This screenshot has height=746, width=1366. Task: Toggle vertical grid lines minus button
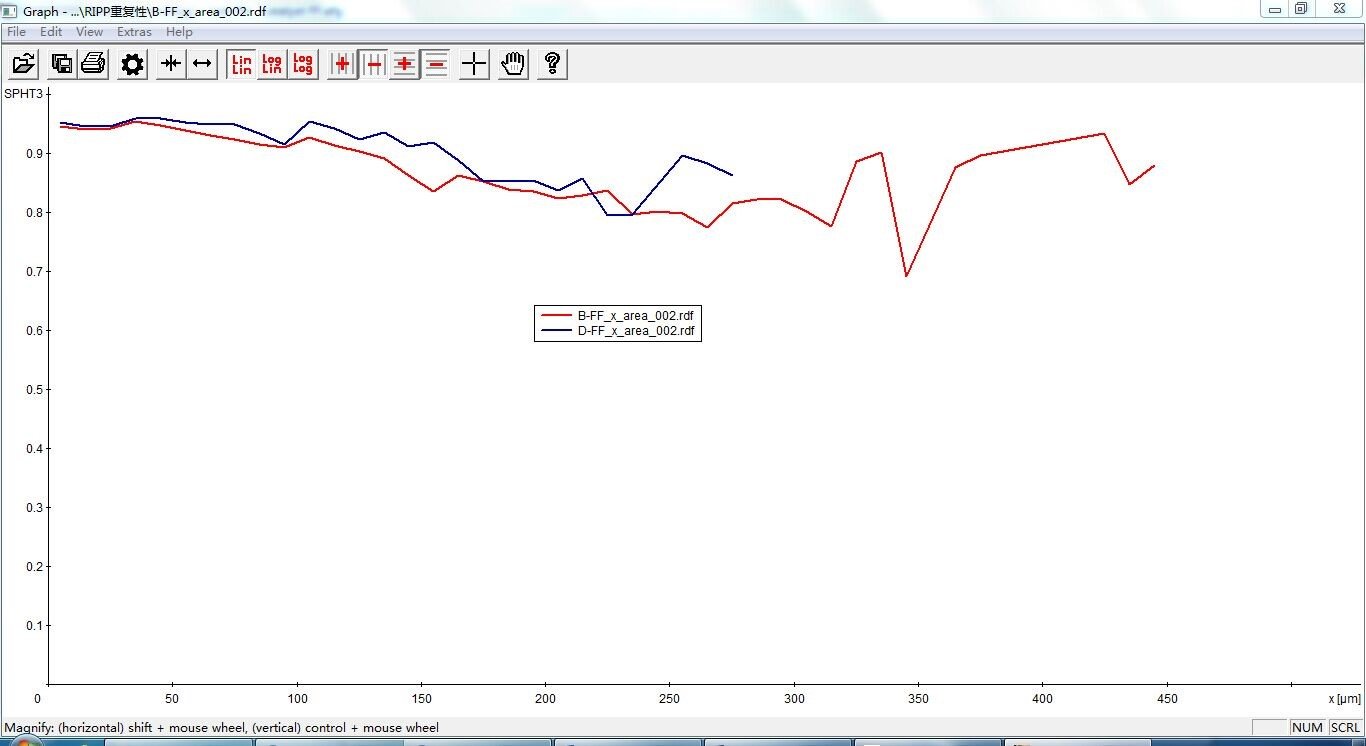(374, 65)
